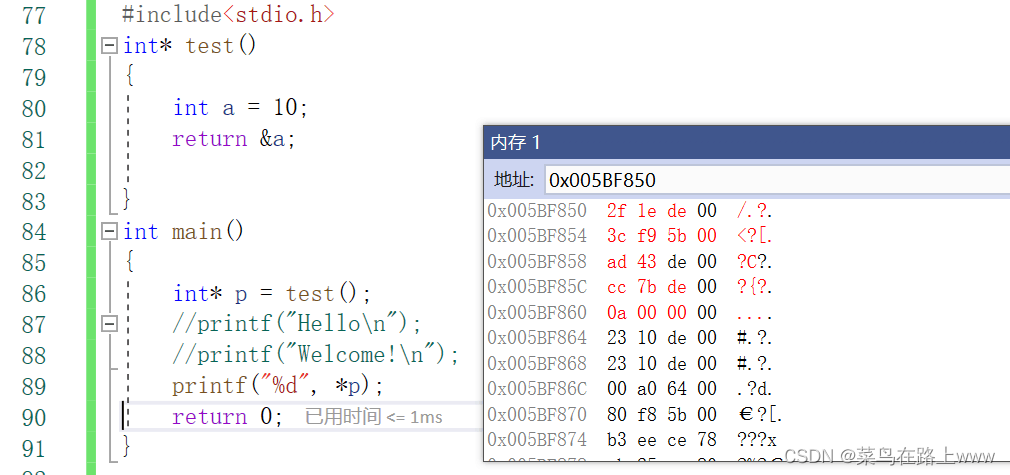The image size is (1010, 475).
Task: Collapse the commented printf block at line 87
Action: click(110, 324)
